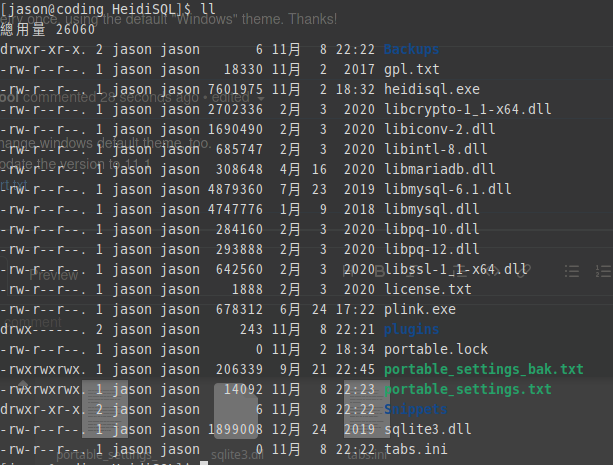
Task: Click the file size 2702336
Action: (x=235, y=109)
